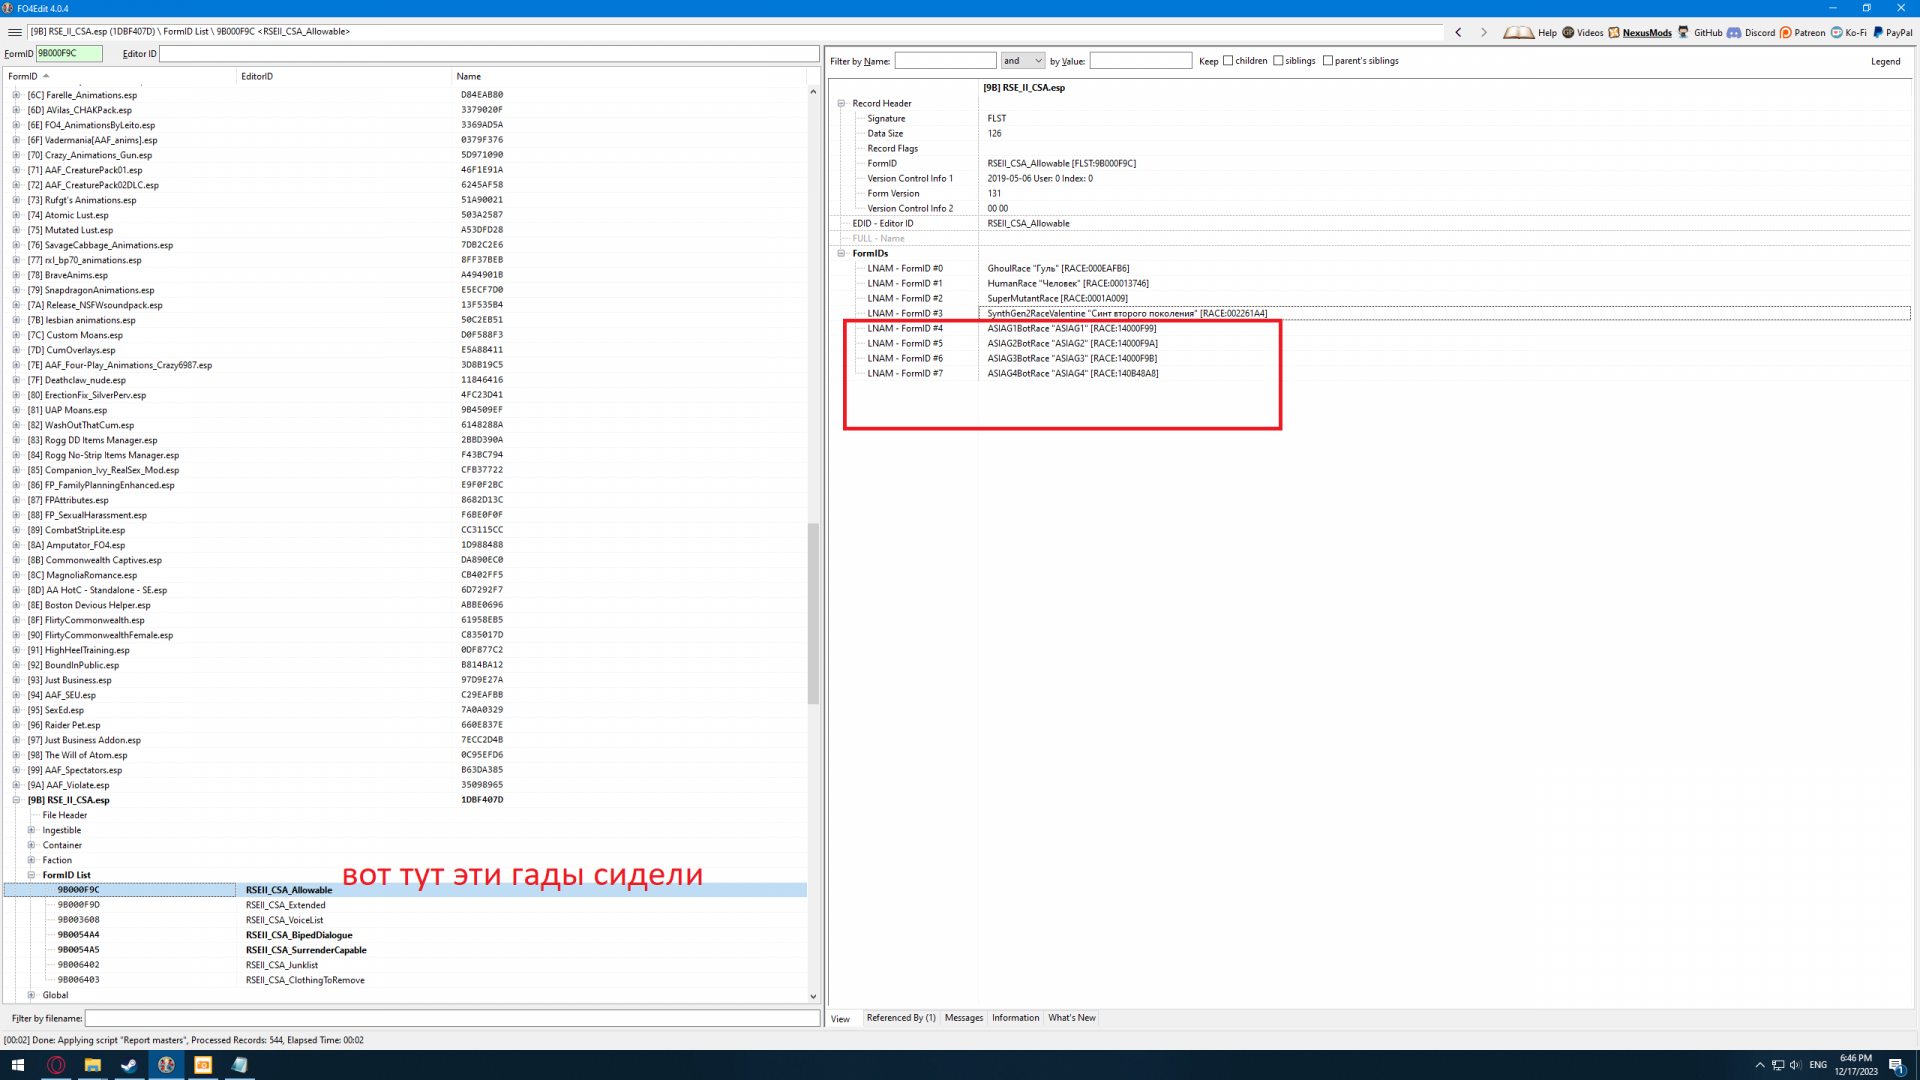This screenshot has height=1080, width=1920.
Task: Click the back navigation arrow
Action: pos(1459,32)
